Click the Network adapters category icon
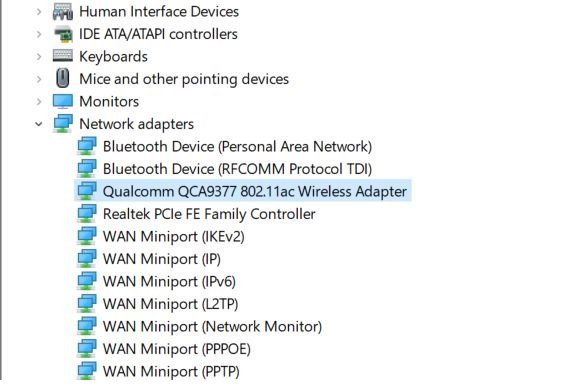 coord(63,123)
